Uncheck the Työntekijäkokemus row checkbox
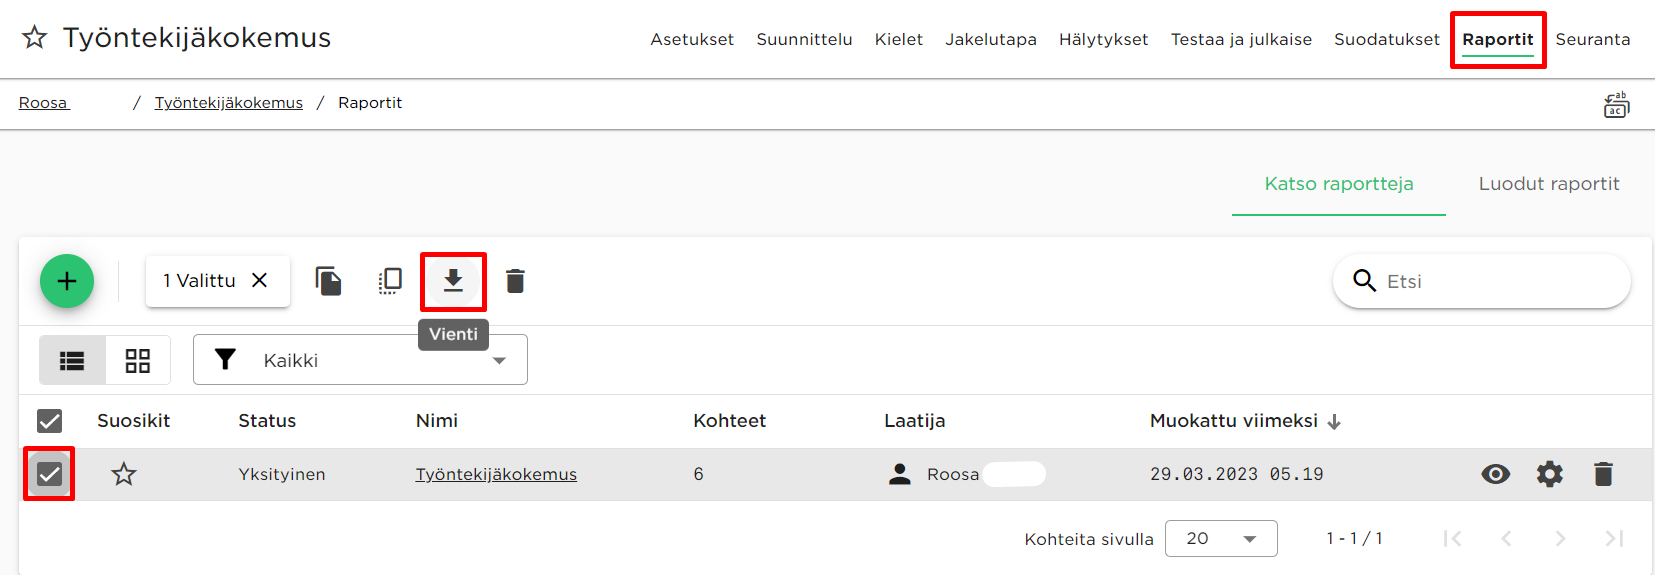 (x=49, y=474)
